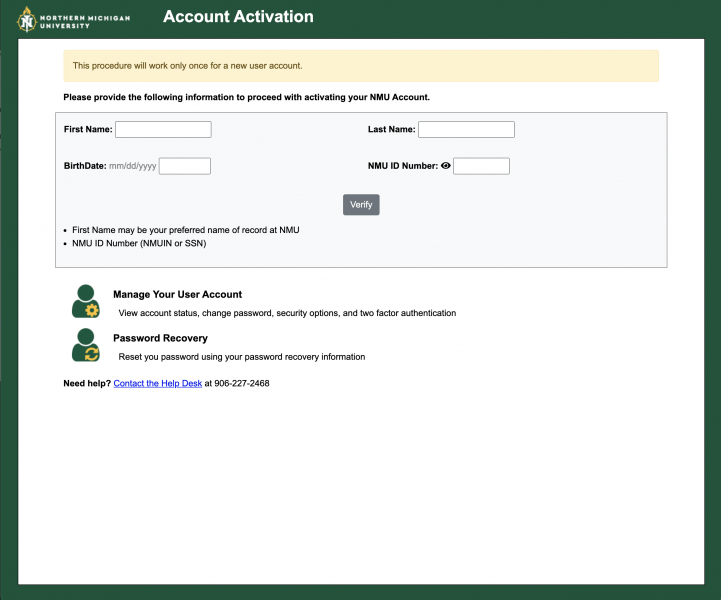
Task: Toggle NMU ID Number visibility eye icon
Action: [446, 166]
